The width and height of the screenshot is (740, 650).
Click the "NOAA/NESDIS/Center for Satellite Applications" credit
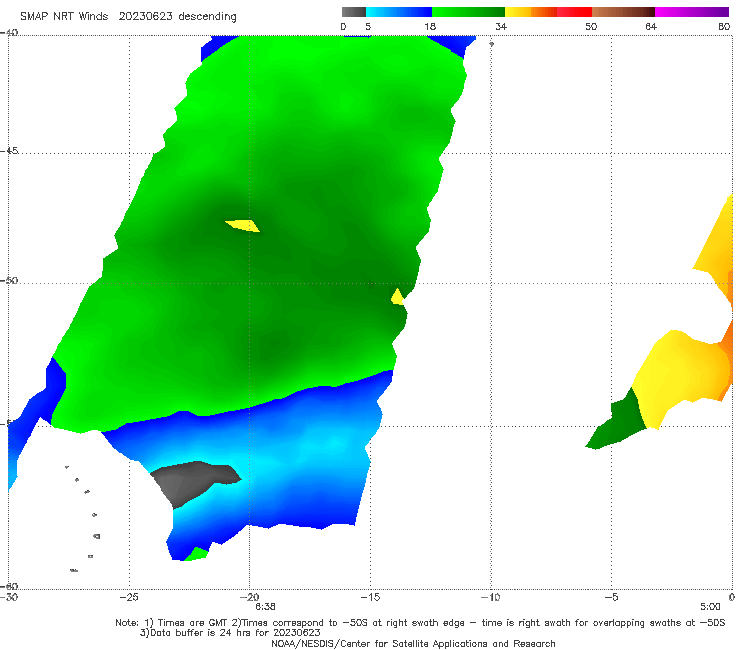(413, 643)
